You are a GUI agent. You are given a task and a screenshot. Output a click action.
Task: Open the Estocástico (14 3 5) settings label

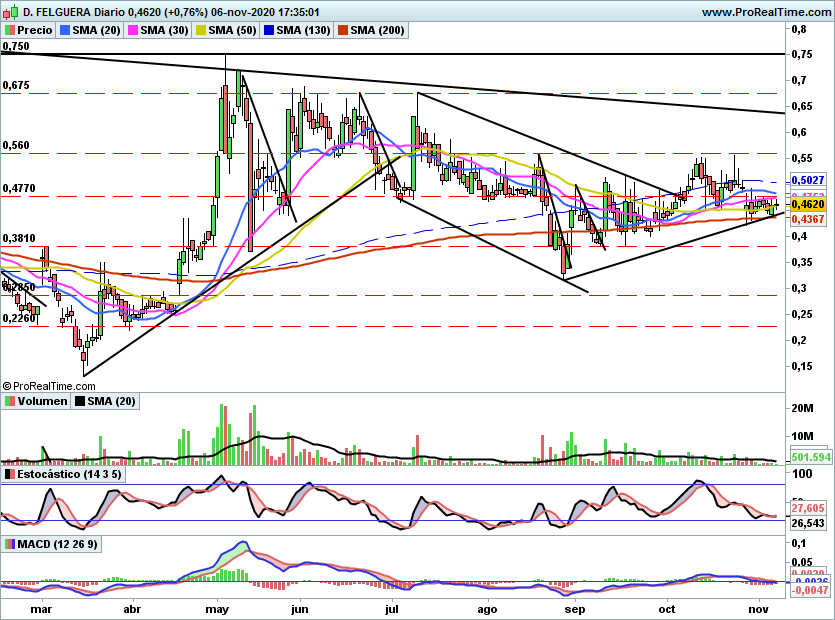pyautogui.click(x=69, y=474)
